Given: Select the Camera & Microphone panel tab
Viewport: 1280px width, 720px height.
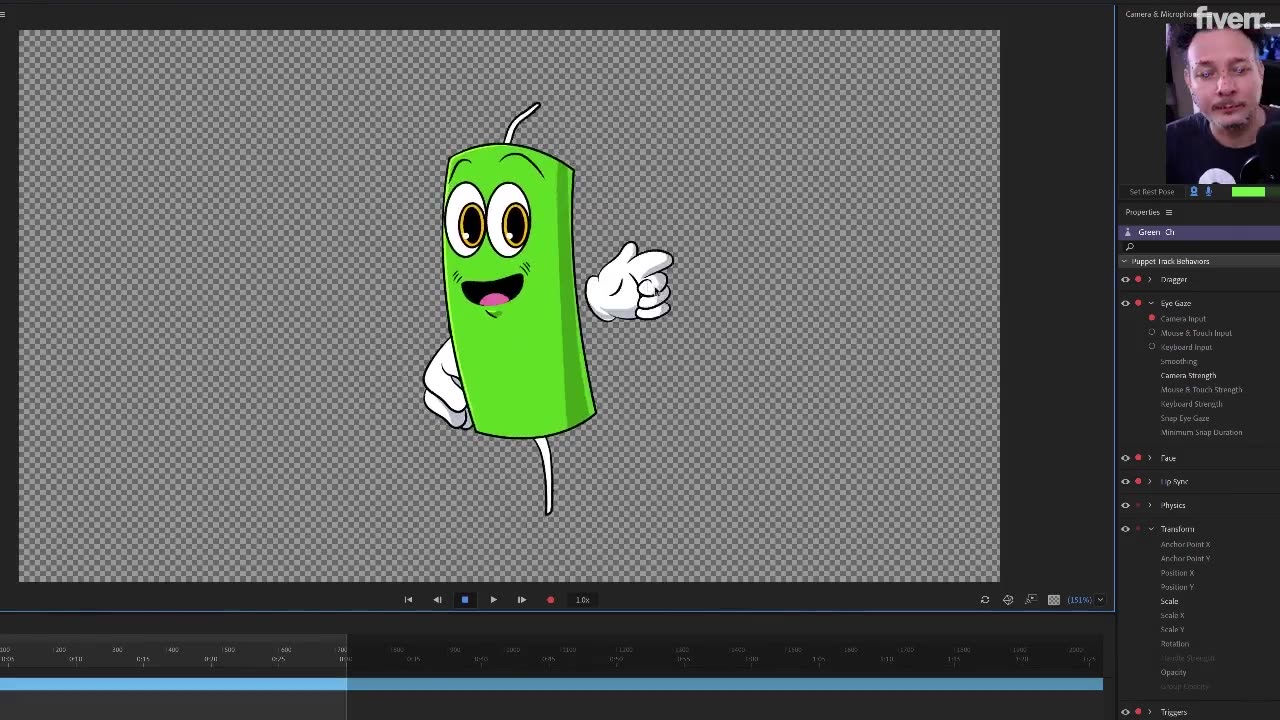Looking at the screenshot, I should pyautogui.click(x=1160, y=14).
